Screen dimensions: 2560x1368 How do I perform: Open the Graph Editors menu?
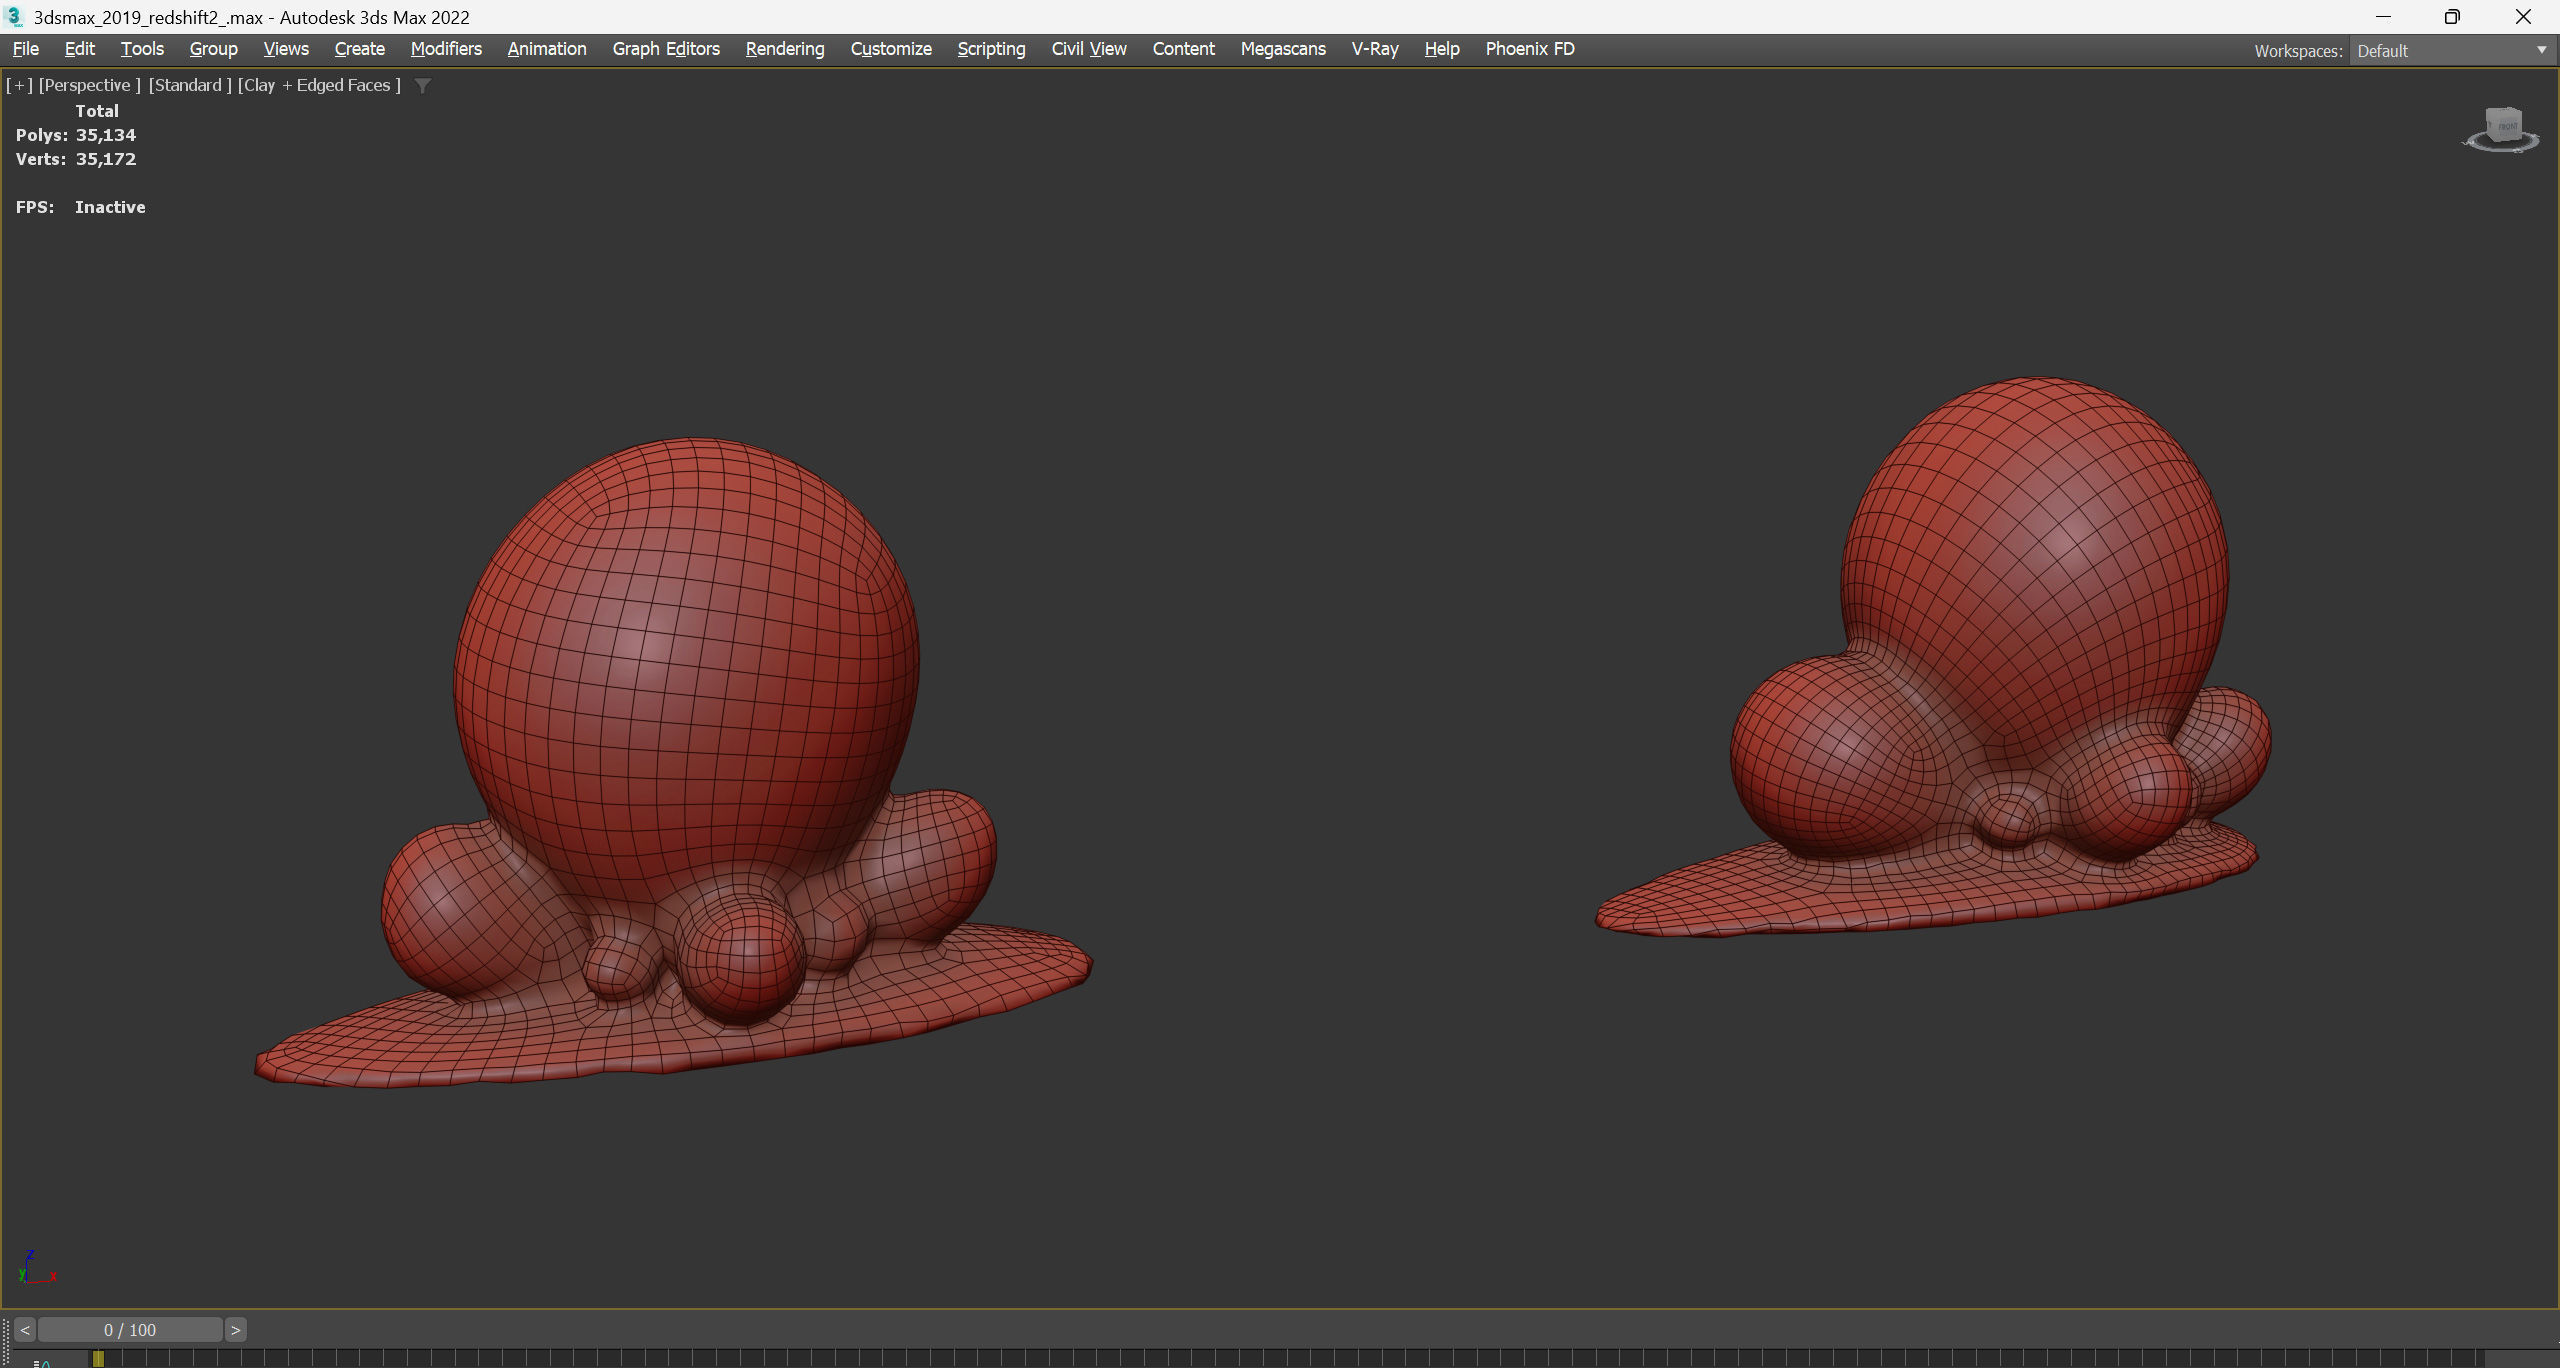(665, 49)
